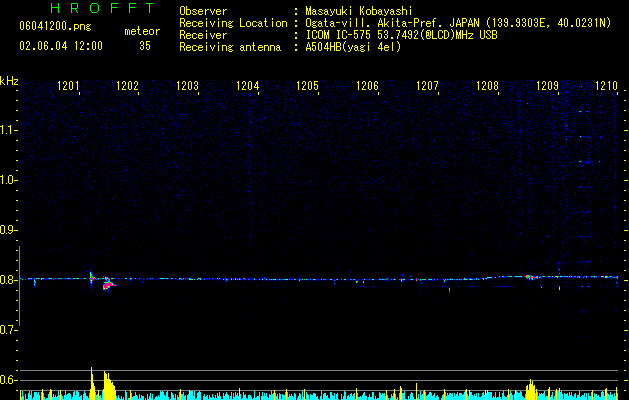Viewport: 629px width, 400px height.
Task: Click the 0.9 kHz frequency label
Action: (x=9, y=230)
